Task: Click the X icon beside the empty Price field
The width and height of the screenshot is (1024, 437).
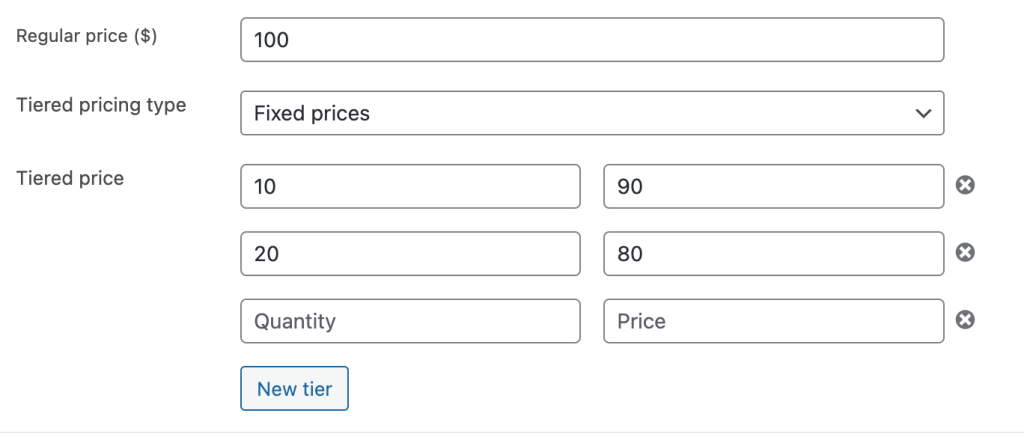Action: click(x=965, y=320)
